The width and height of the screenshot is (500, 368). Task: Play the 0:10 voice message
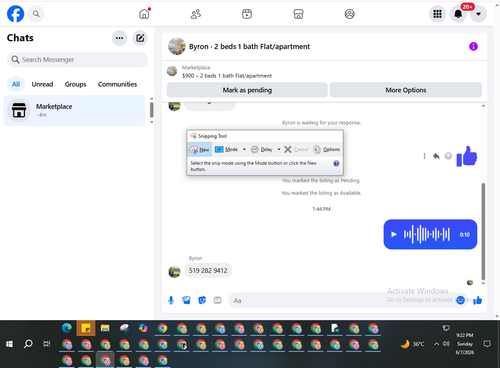click(x=394, y=234)
